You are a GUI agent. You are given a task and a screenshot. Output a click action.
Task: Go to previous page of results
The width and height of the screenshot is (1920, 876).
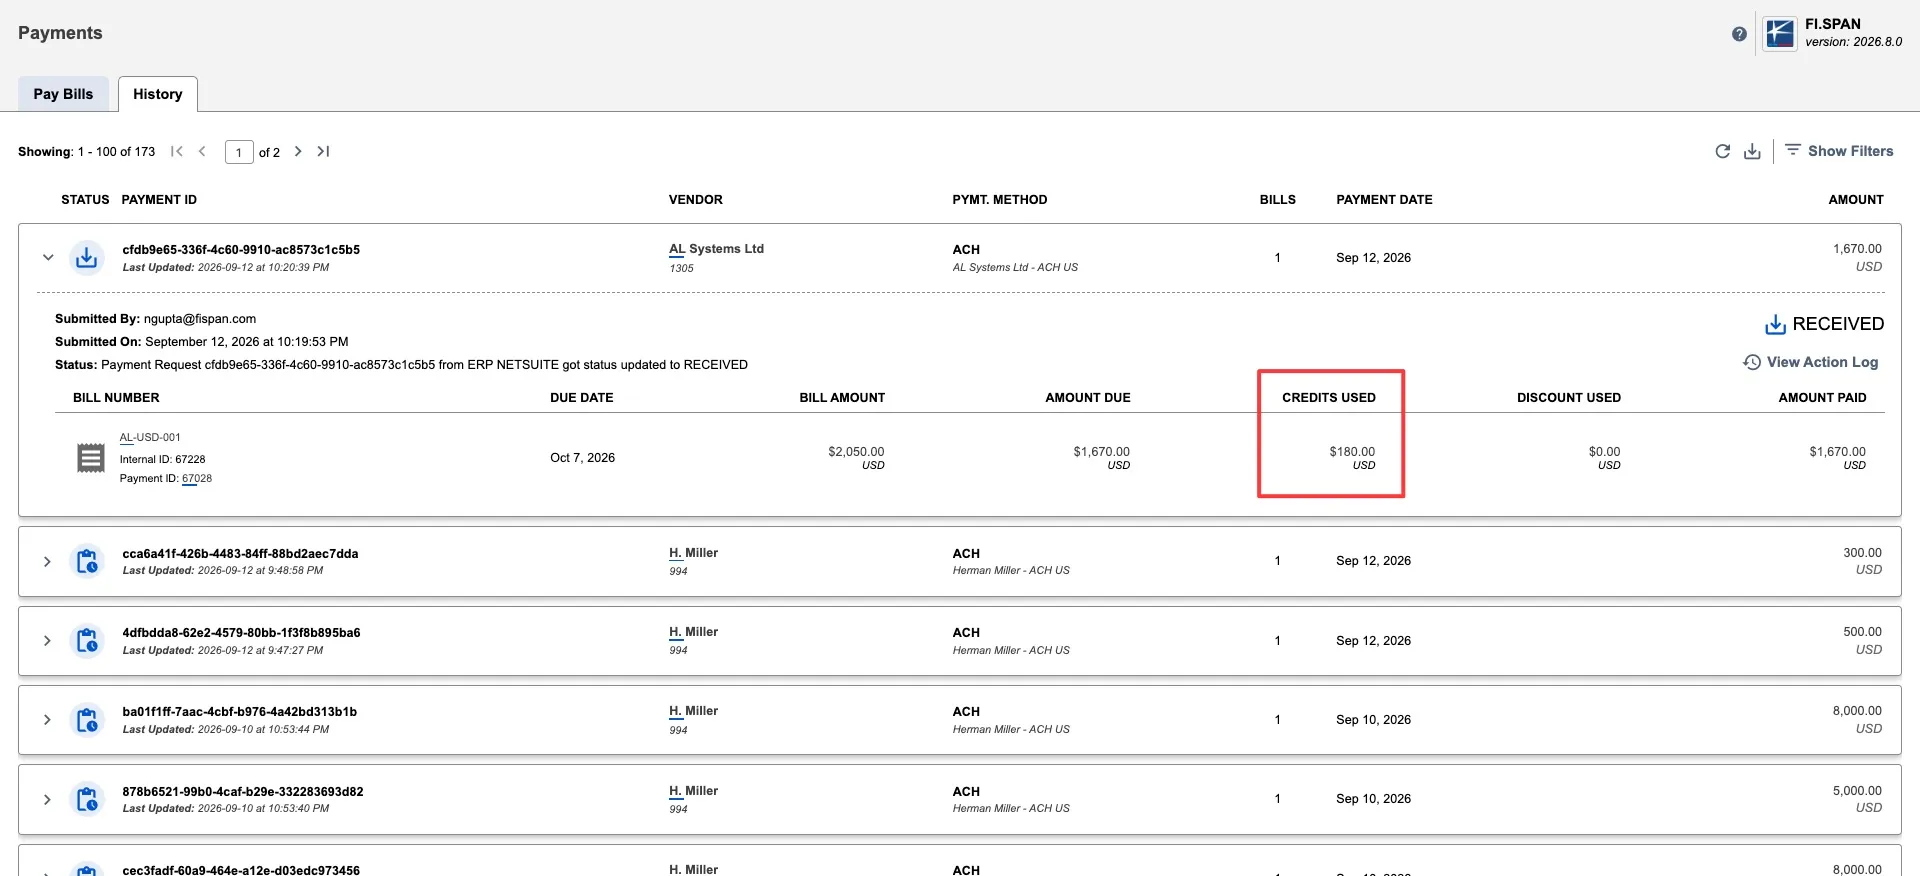(202, 151)
